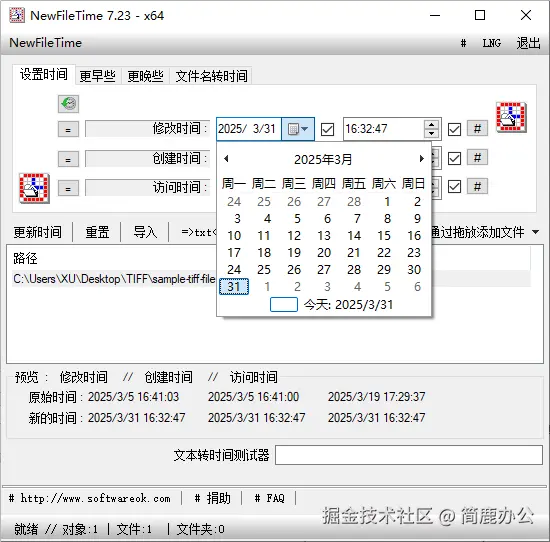Click the 访问时间 label field

pos(147,188)
